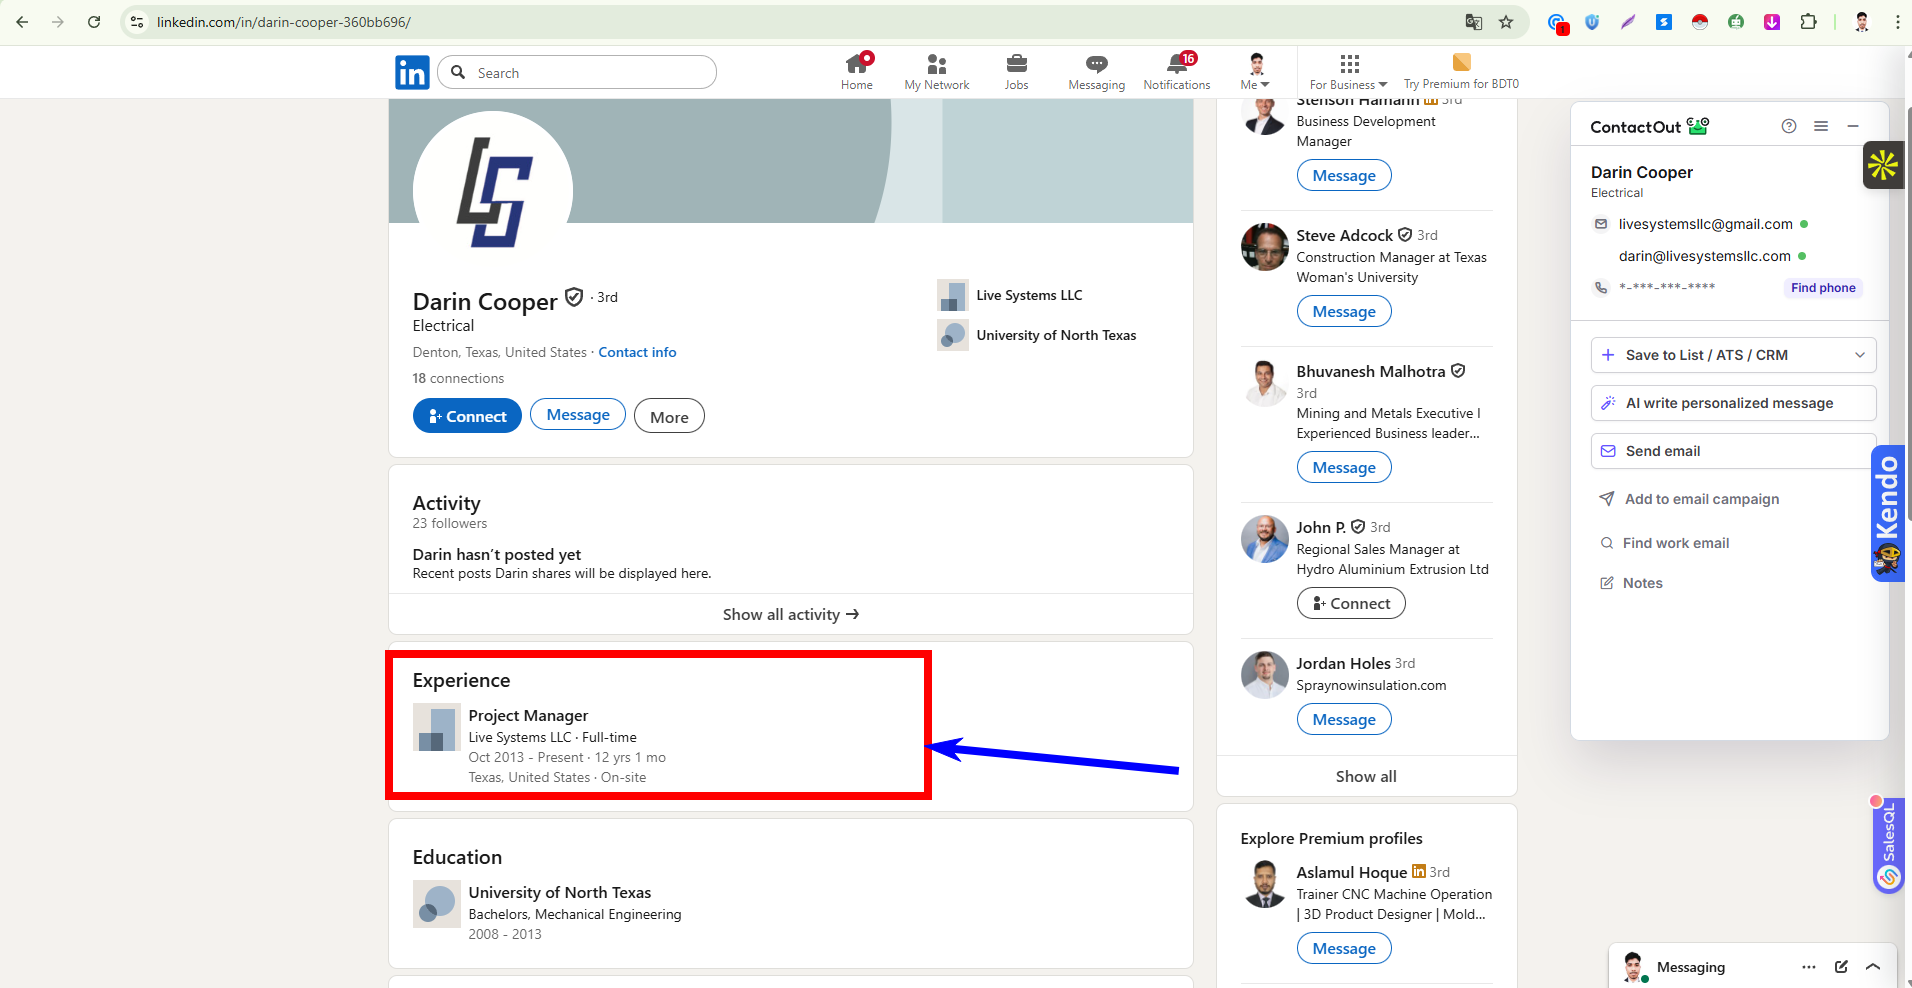Reload the current page

pos(94,22)
